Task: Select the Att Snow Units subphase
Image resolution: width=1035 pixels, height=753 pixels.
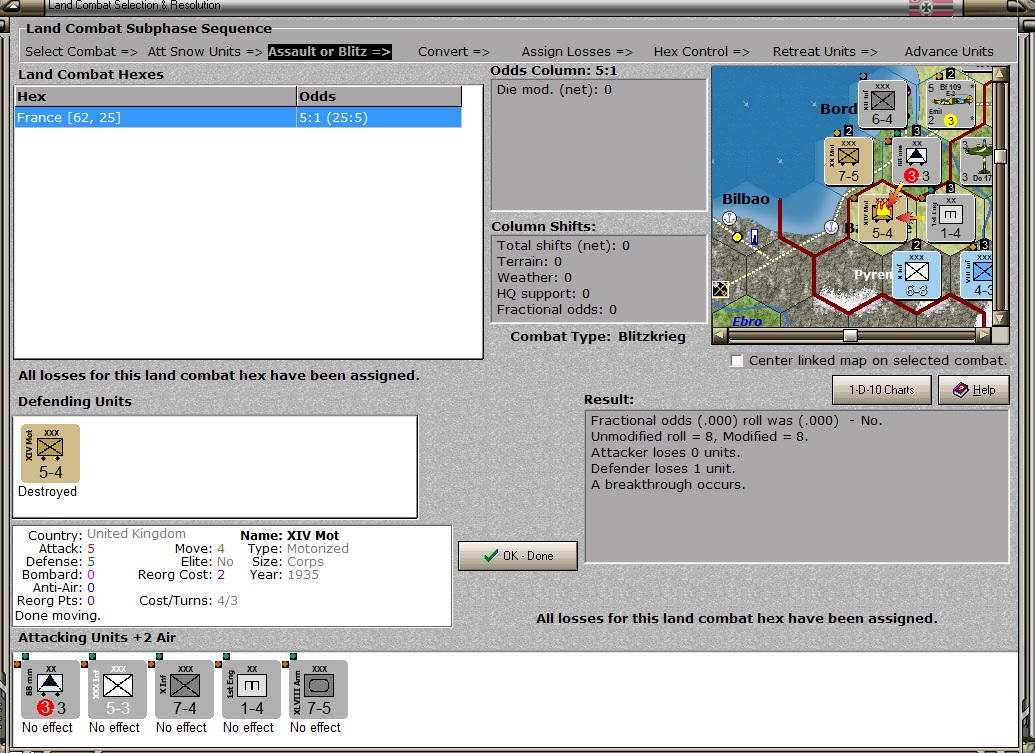Action: point(205,51)
